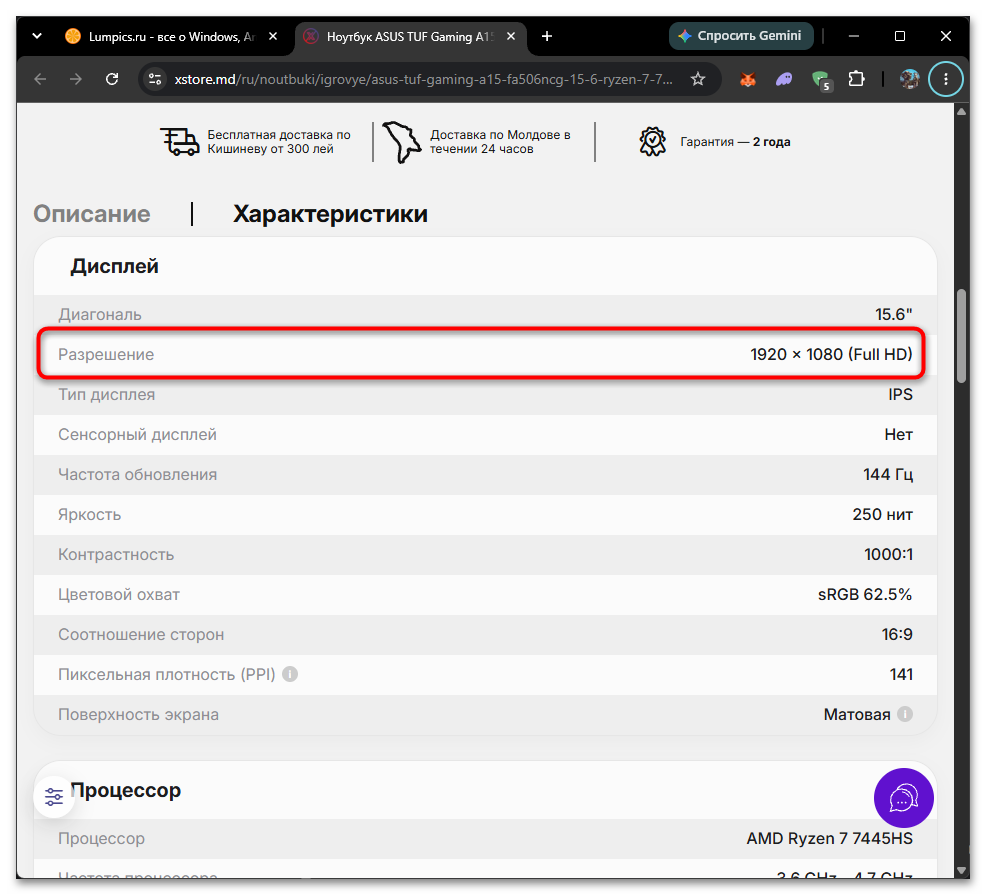
Task: Click the sRGB 62.5% value
Action: pyautogui.click(x=865, y=594)
